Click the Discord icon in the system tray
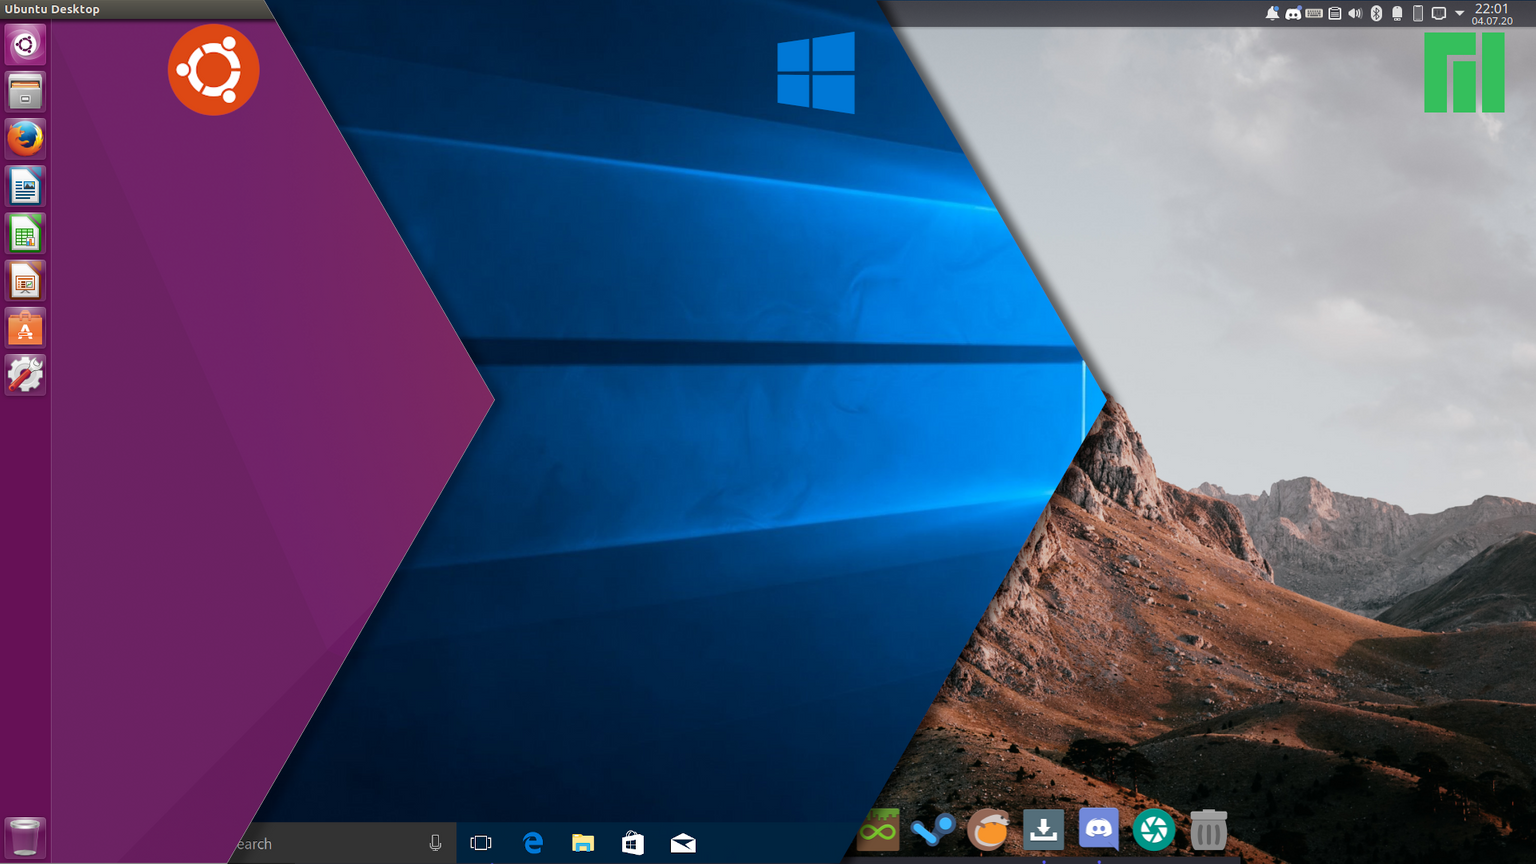The width and height of the screenshot is (1536, 864). [1293, 13]
